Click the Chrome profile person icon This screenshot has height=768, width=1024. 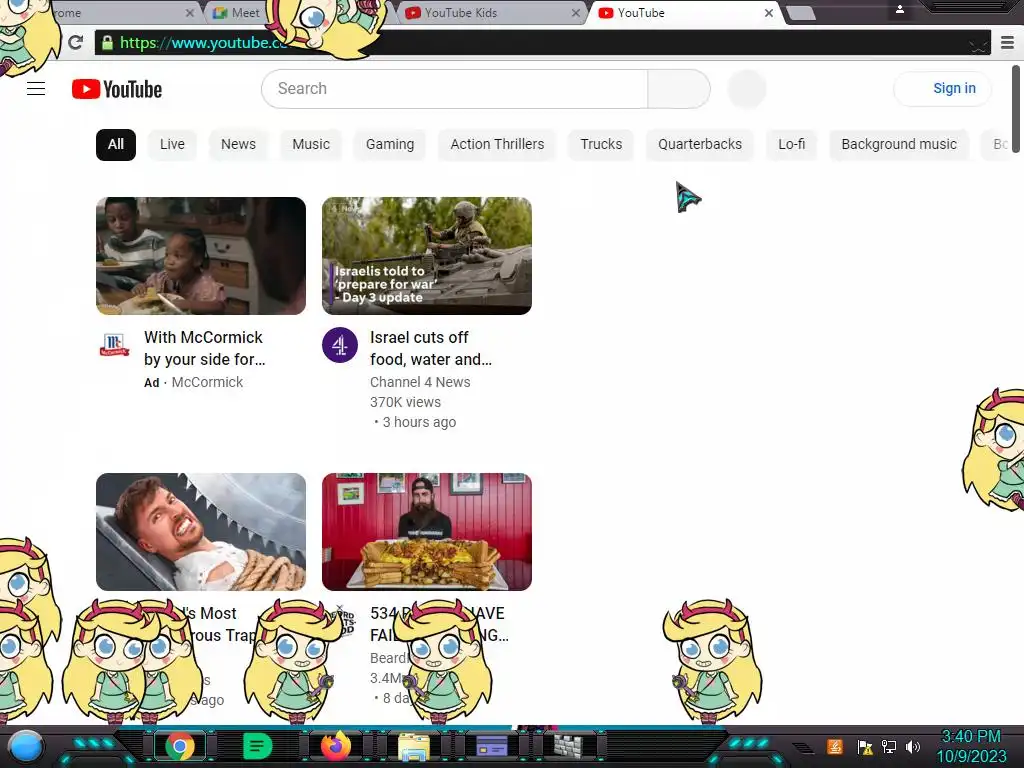point(899,10)
